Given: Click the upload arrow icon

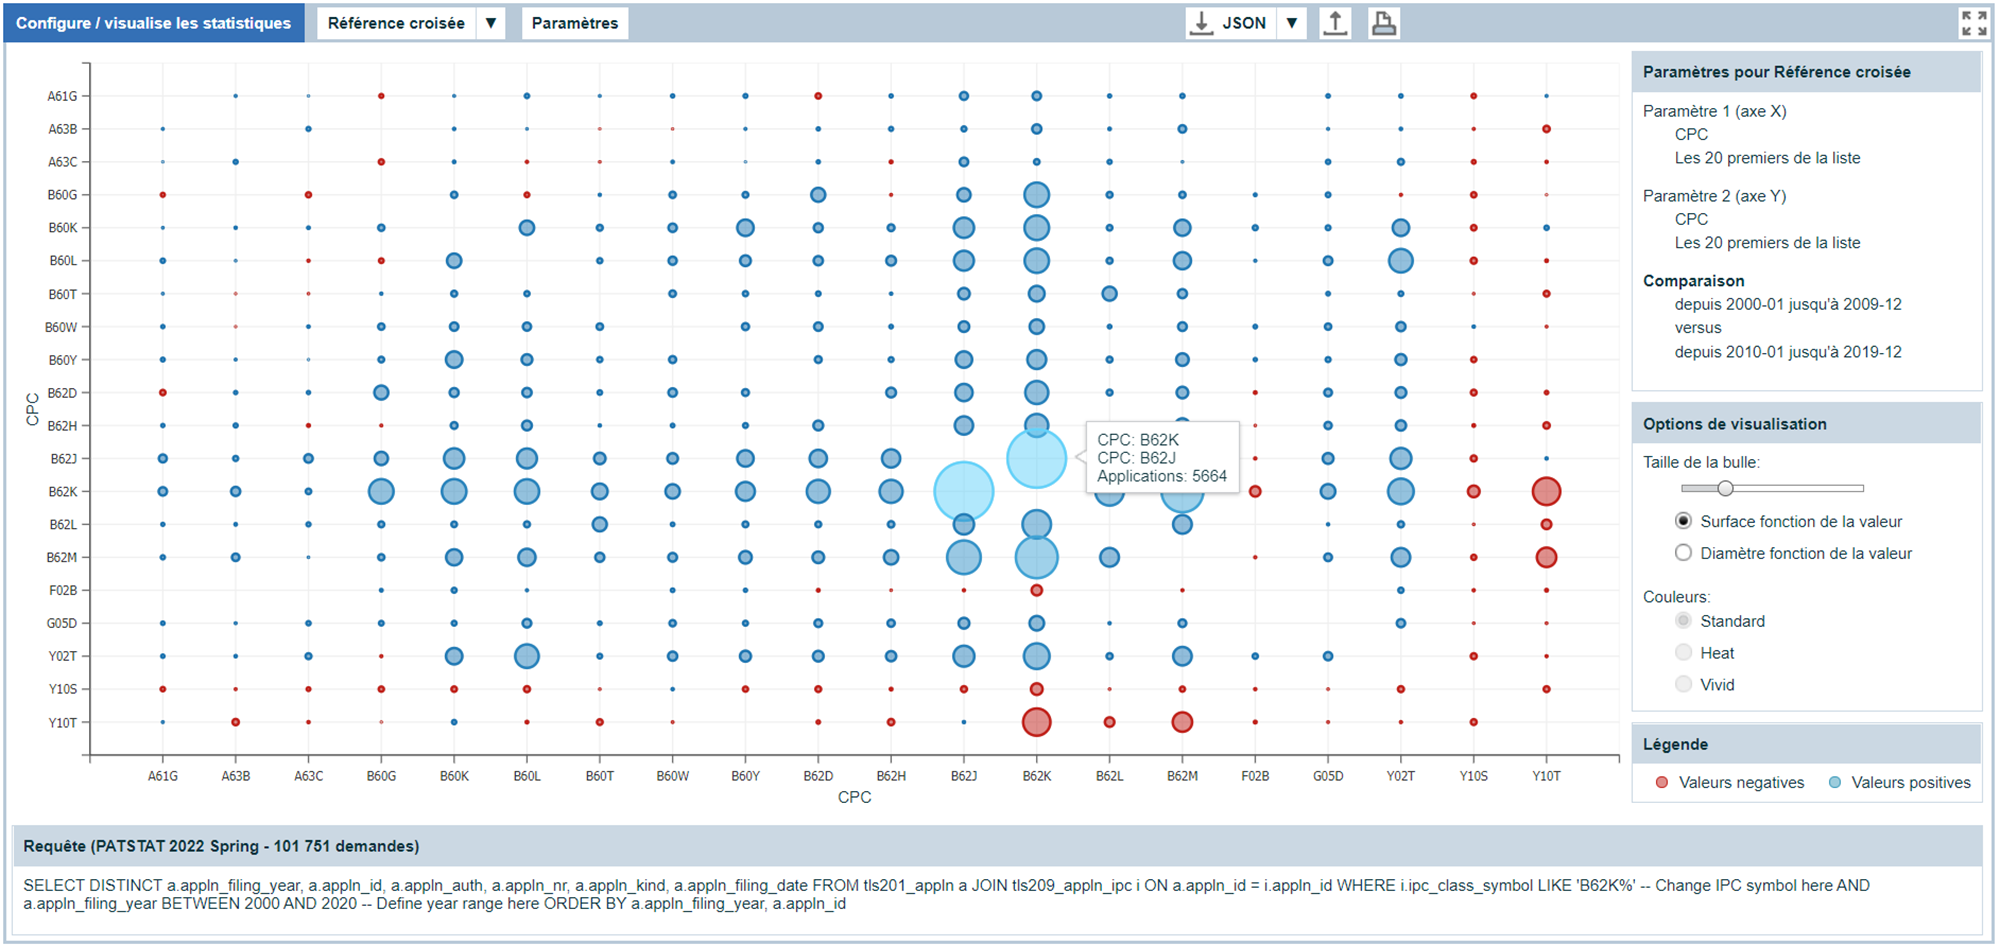Looking at the screenshot, I should click(x=1335, y=23).
